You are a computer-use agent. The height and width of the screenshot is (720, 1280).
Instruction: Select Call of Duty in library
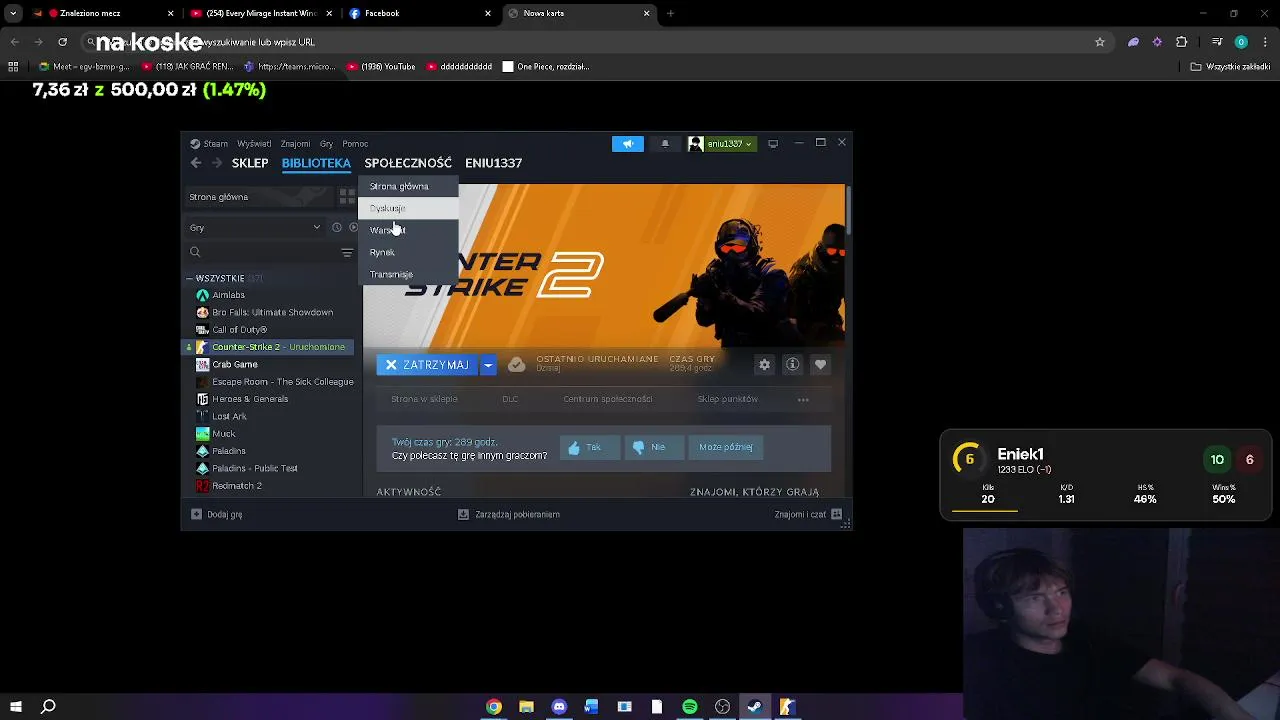click(x=239, y=330)
